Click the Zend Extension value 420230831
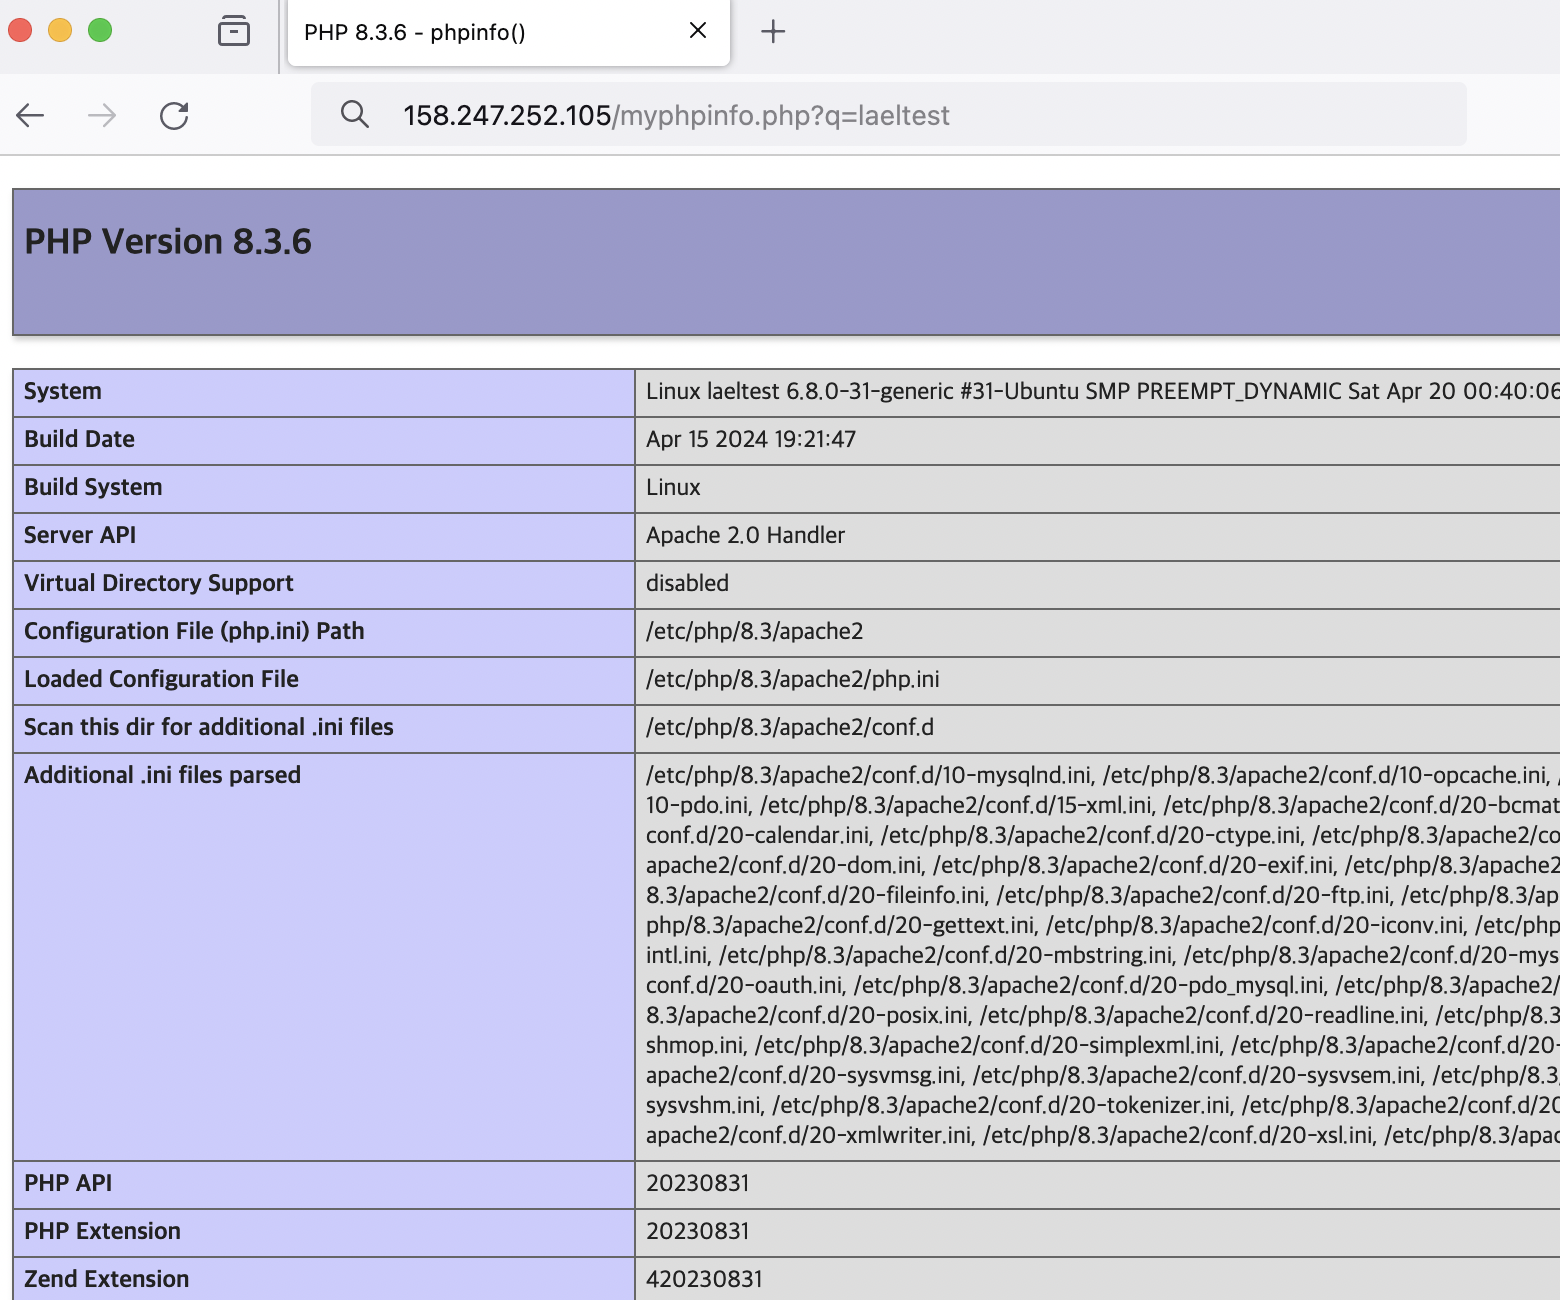This screenshot has height=1300, width=1560. pos(704,1279)
